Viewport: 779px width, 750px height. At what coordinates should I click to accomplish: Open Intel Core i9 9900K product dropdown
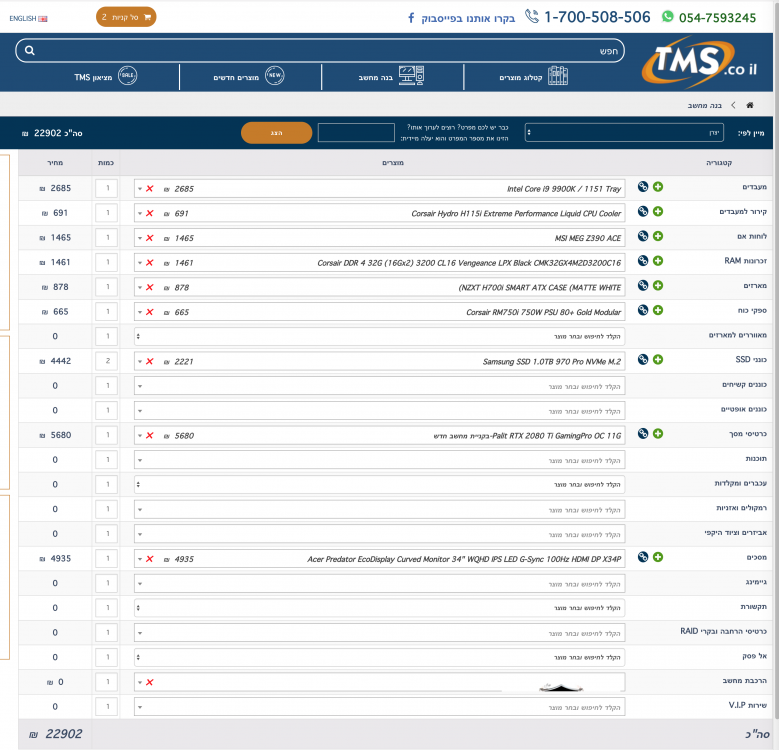[x=380, y=189]
